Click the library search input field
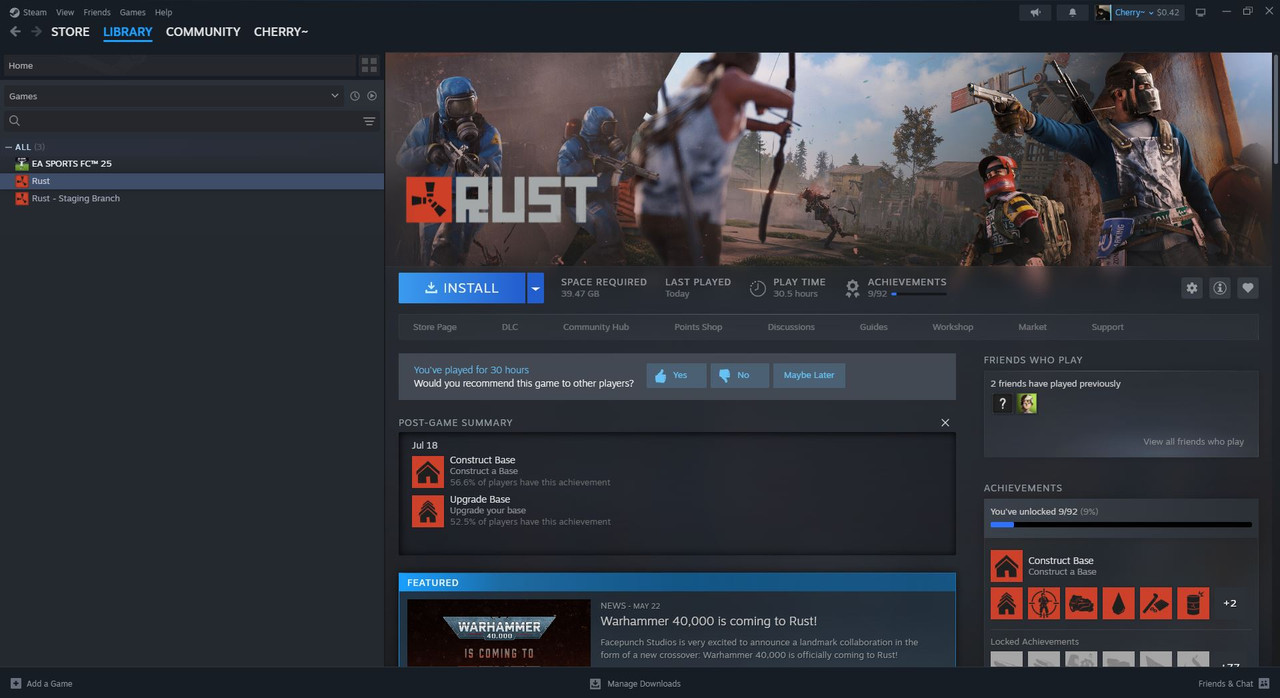1280x698 pixels. tap(190, 121)
